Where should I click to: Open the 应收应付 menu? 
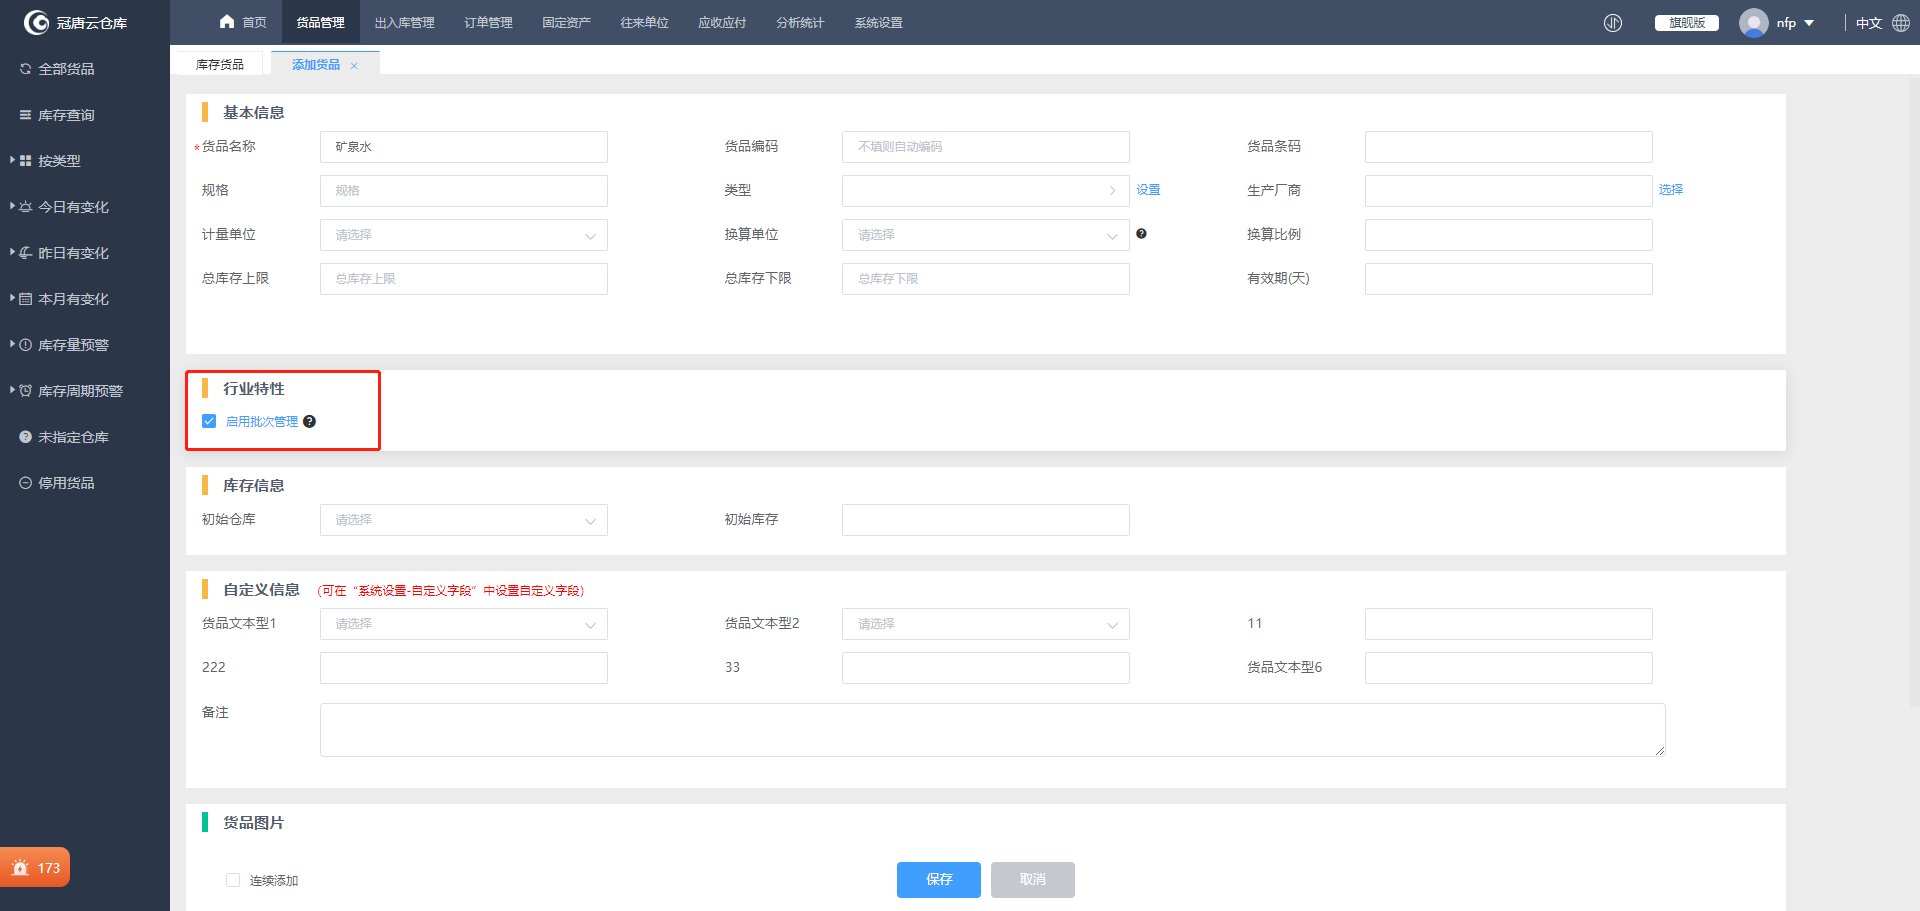coord(722,23)
